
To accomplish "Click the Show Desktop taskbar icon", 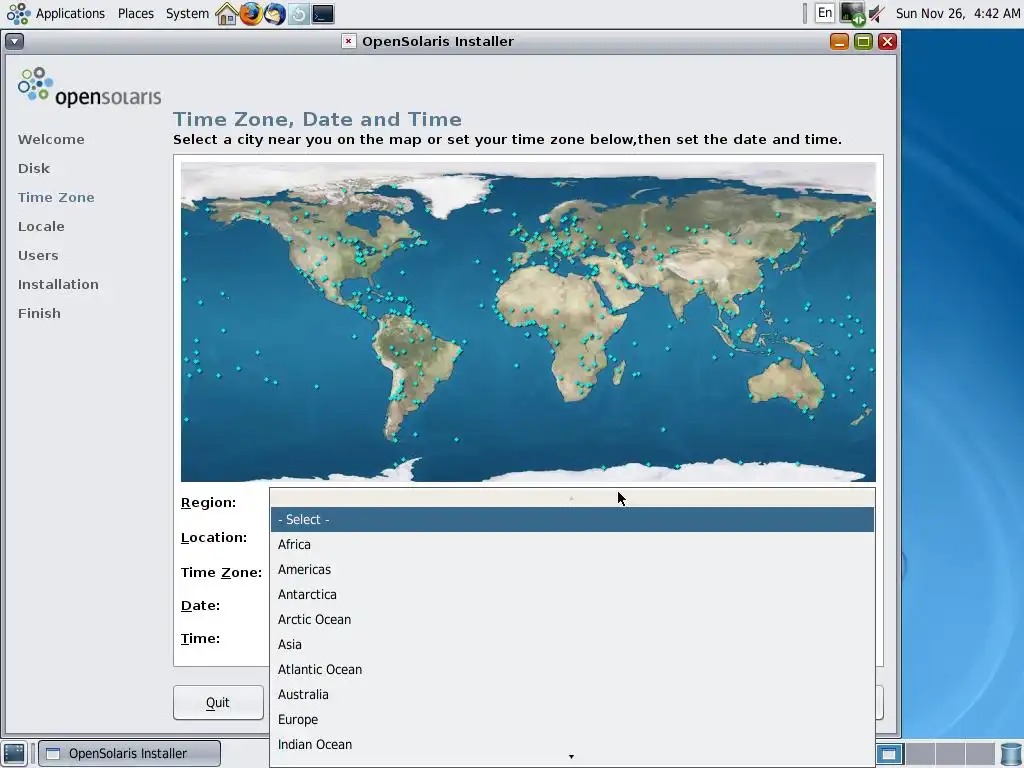I will [14, 754].
